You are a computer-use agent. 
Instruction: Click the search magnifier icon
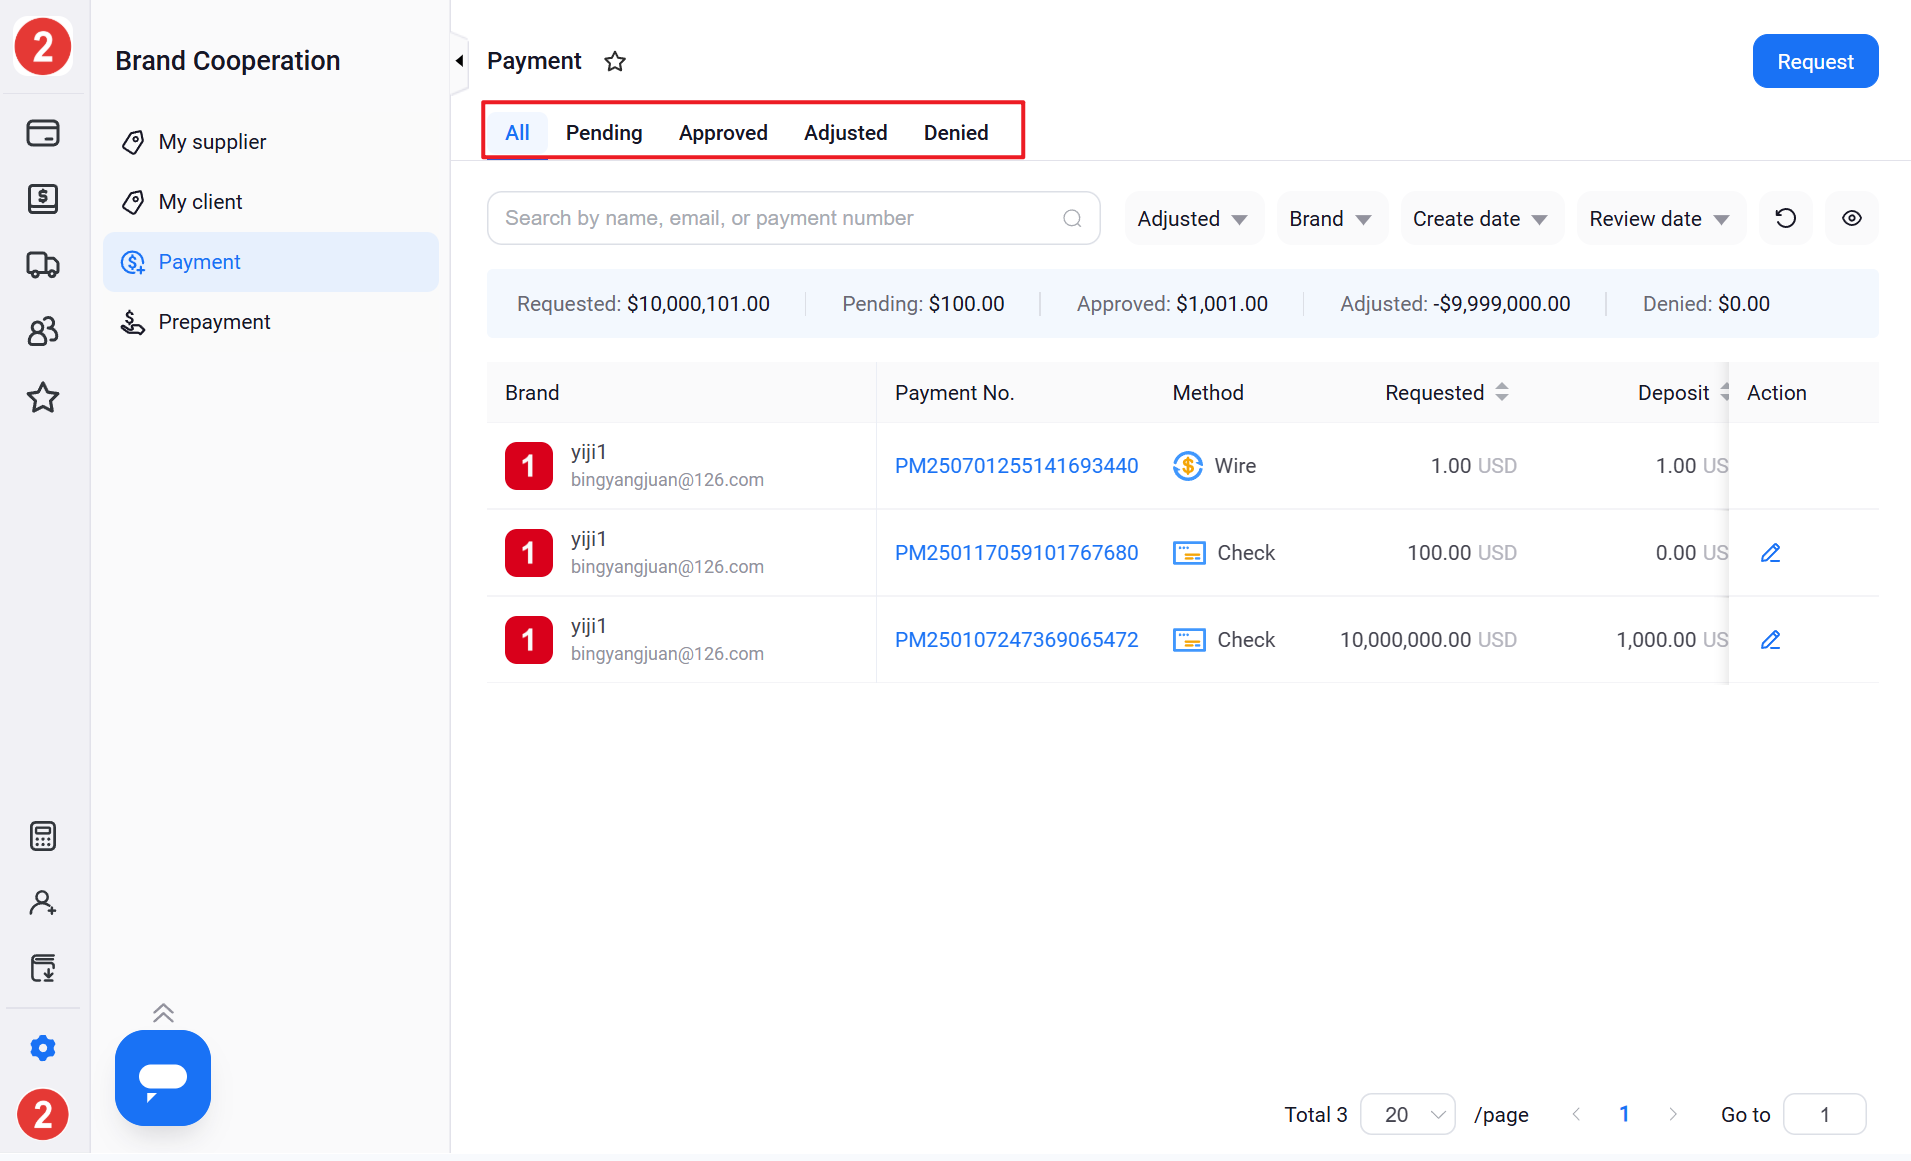pyautogui.click(x=1072, y=218)
